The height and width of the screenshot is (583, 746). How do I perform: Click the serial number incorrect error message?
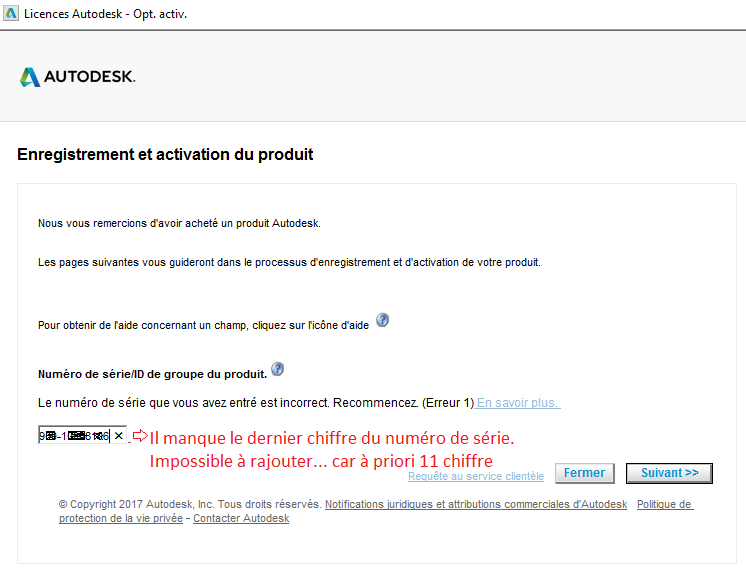click(256, 403)
